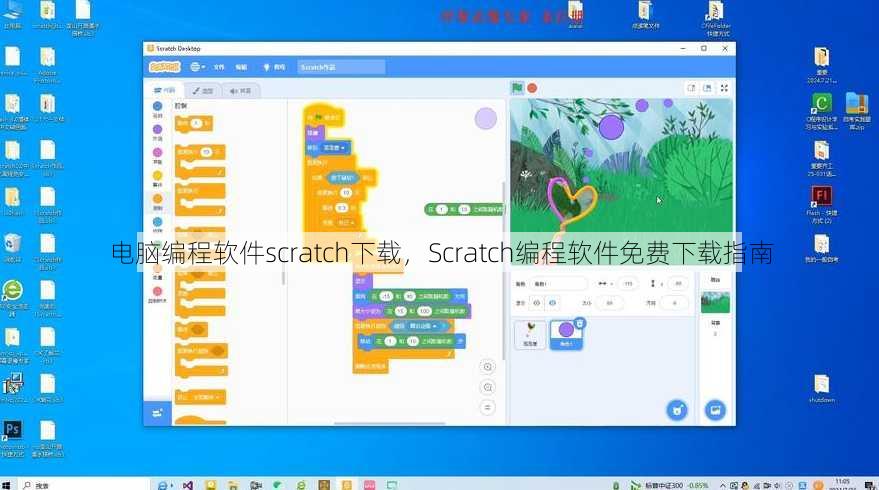
Task: Delete the selected purple ball sprite
Action: [580, 323]
